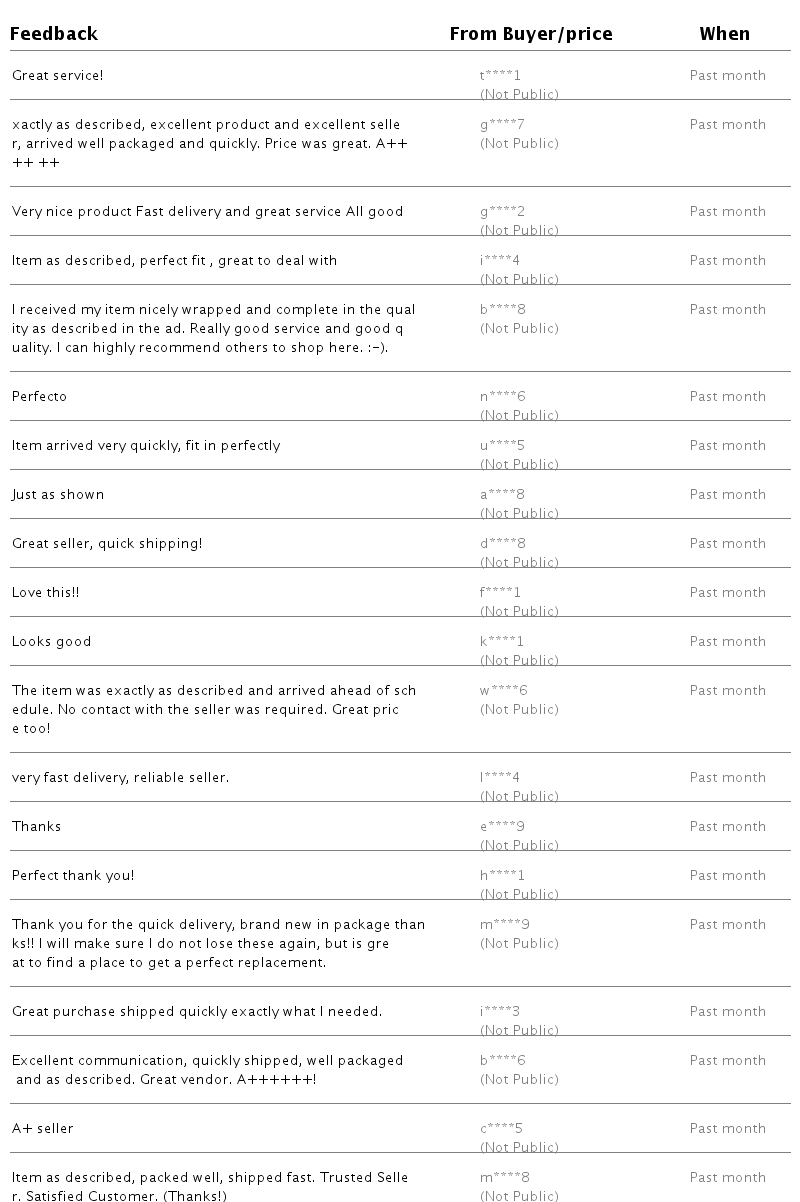Screen dimensions: 800x1202
Task: Click buyer b****8 beside nicely wrapped review
Action: click(x=503, y=309)
